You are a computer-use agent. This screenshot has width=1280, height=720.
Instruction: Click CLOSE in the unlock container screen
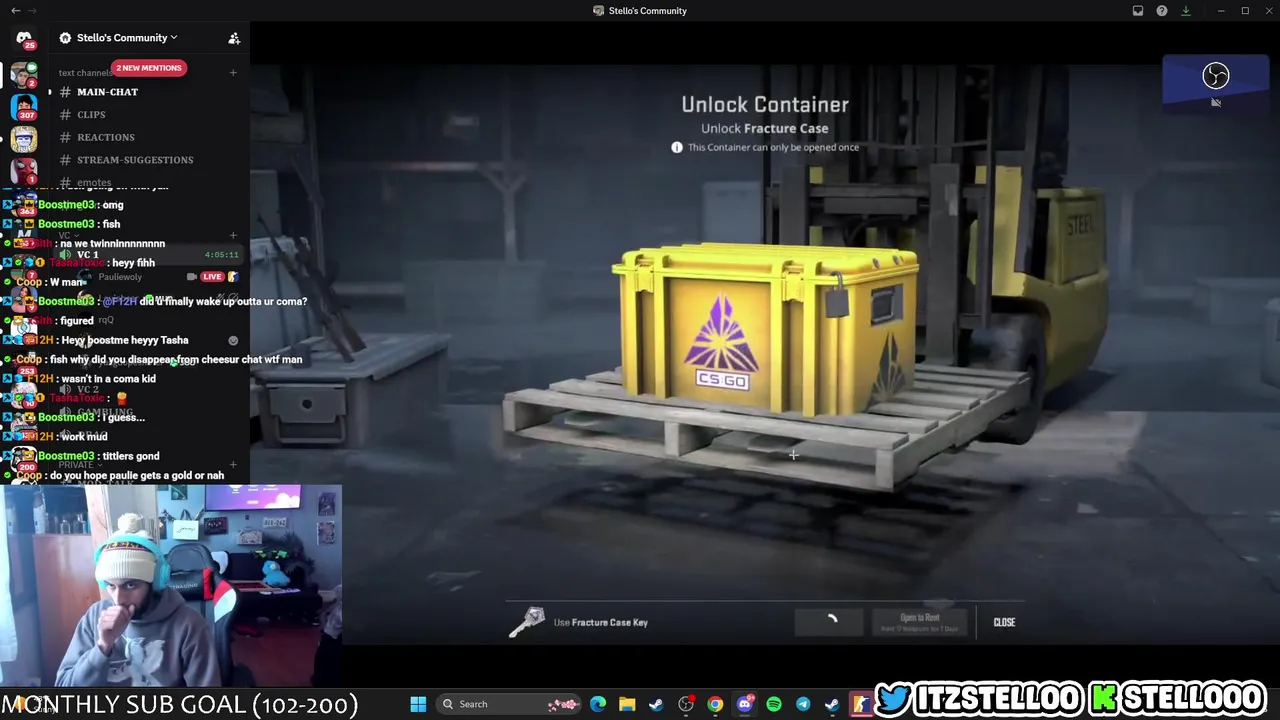click(x=1004, y=622)
